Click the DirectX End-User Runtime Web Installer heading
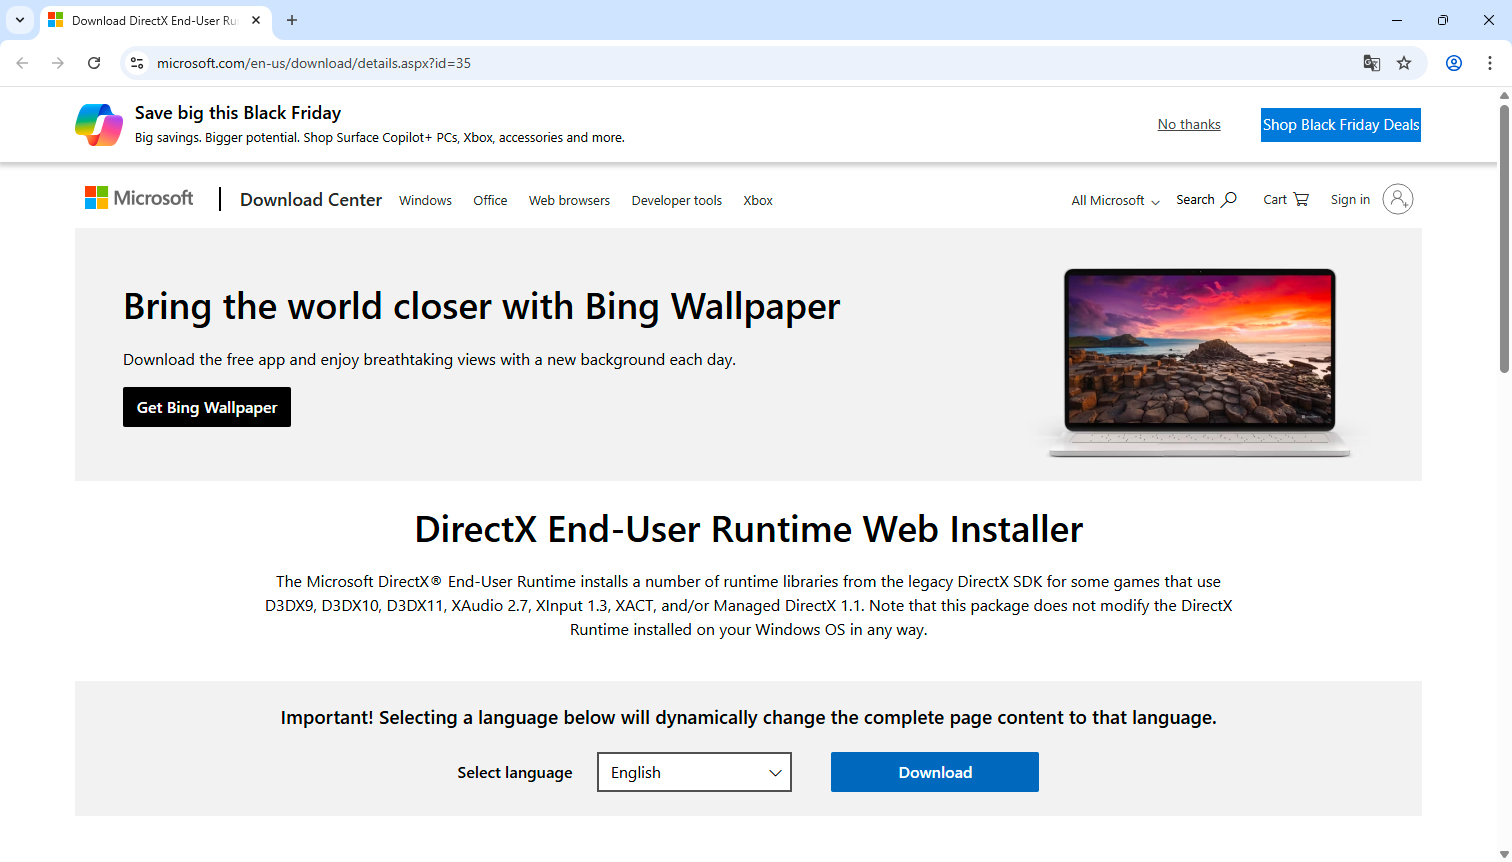 tap(749, 529)
